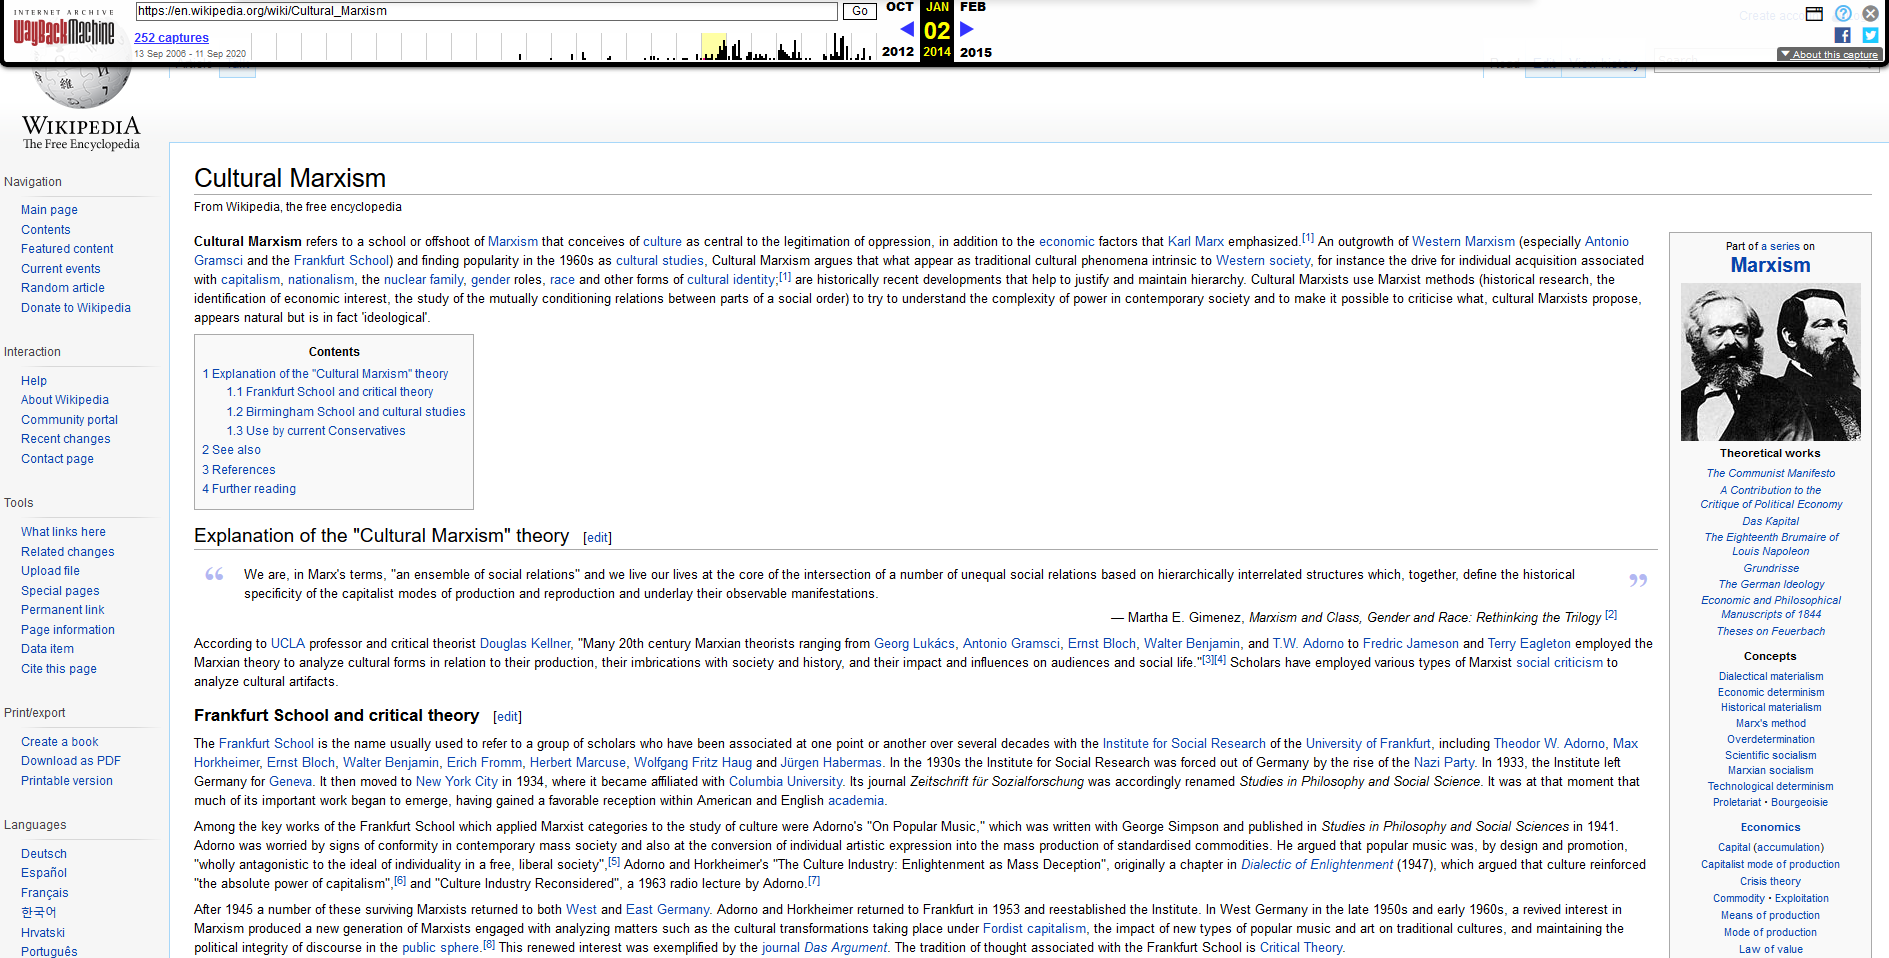Switch to Français language version
The height and width of the screenshot is (958, 1889).
(x=45, y=893)
